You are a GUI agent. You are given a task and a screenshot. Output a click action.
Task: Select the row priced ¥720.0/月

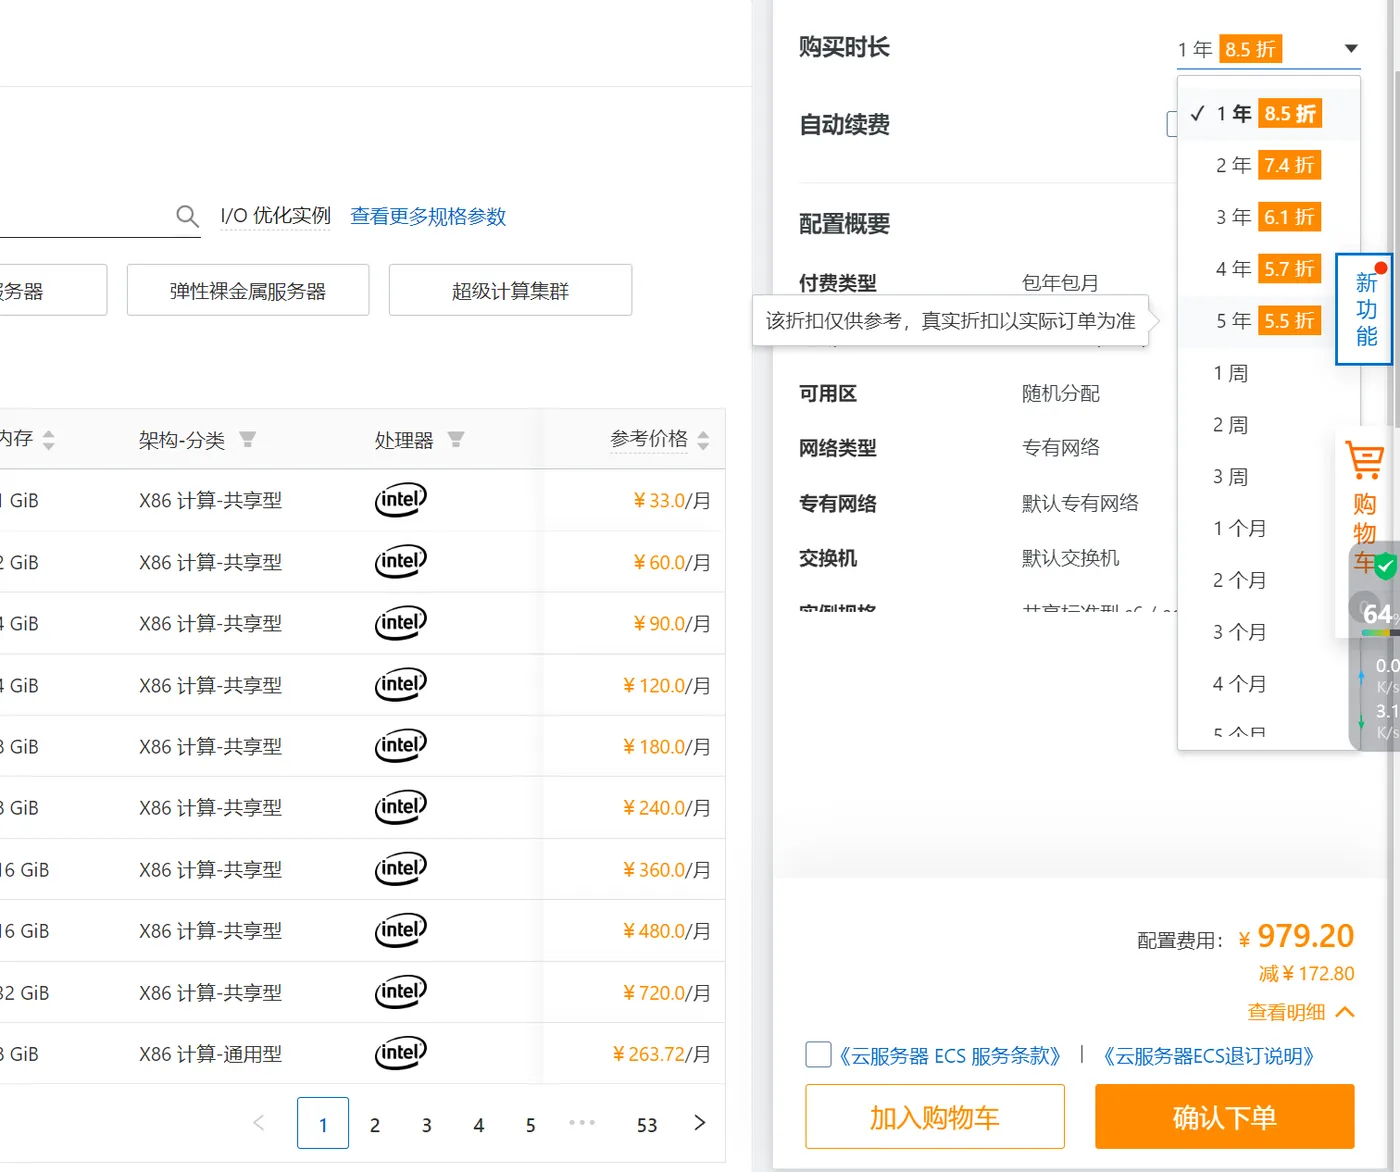click(362, 992)
